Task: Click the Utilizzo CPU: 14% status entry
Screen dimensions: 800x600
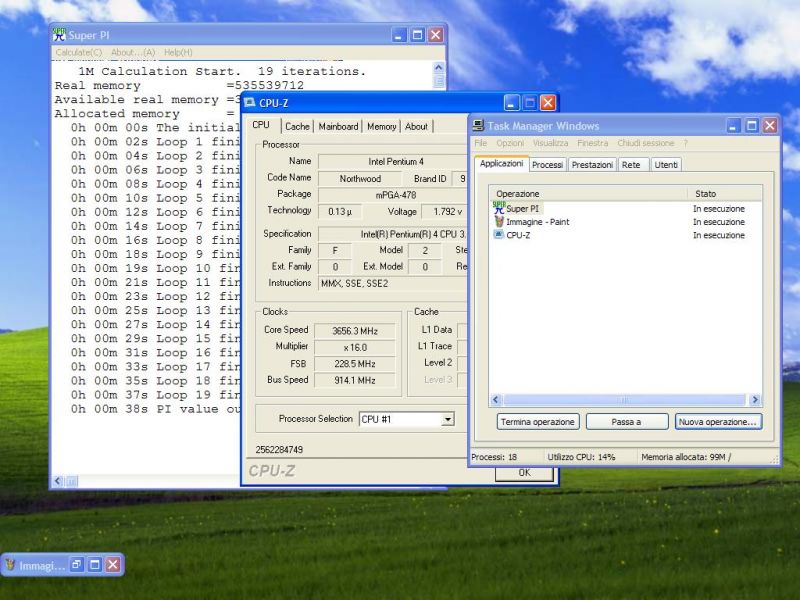Action: [581, 457]
